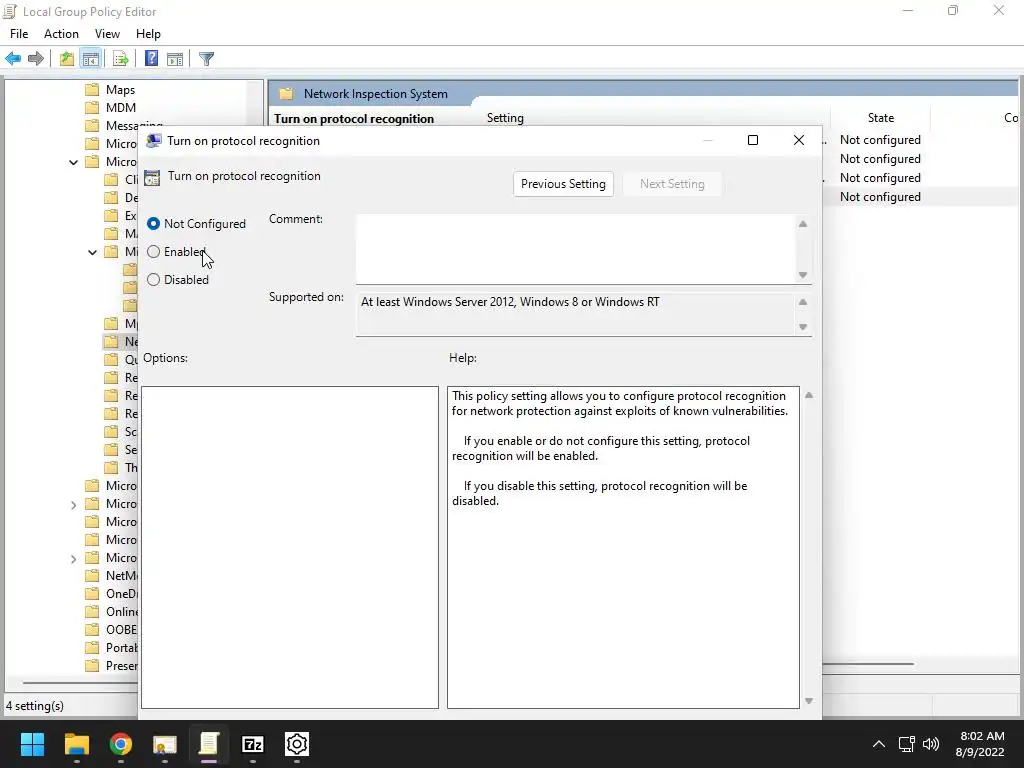Open the volume speaker tray icon
The height and width of the screenshot is (768, 1024).
click(x=931, y=744)
